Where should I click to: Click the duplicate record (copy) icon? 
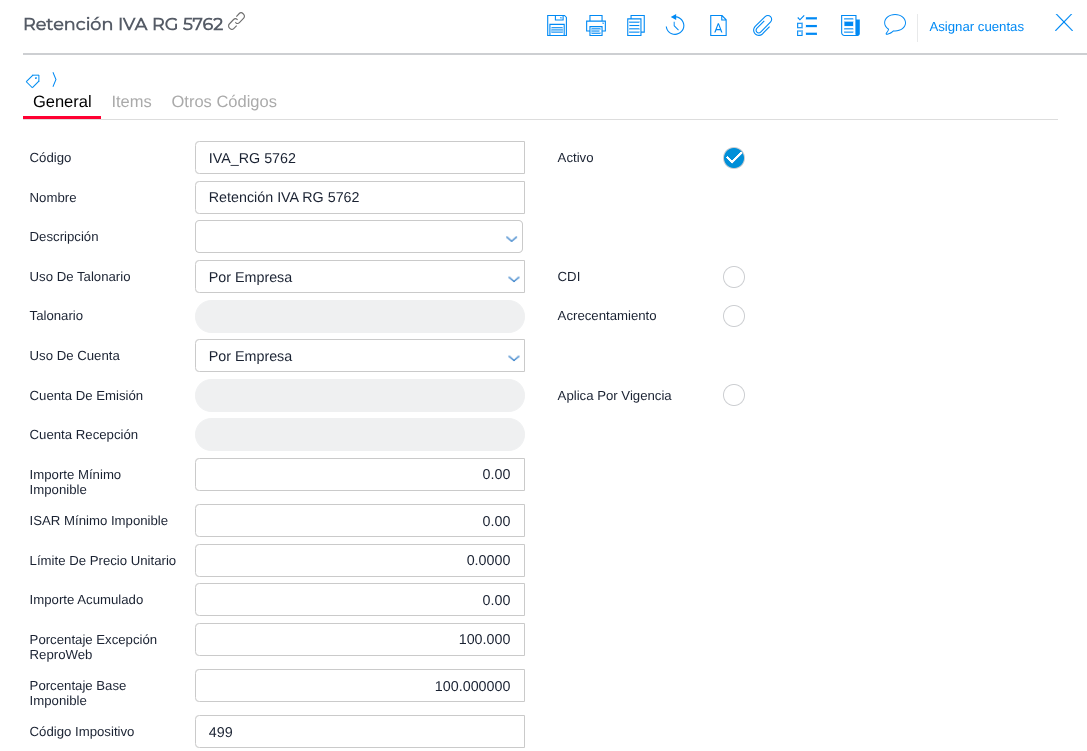636,26
